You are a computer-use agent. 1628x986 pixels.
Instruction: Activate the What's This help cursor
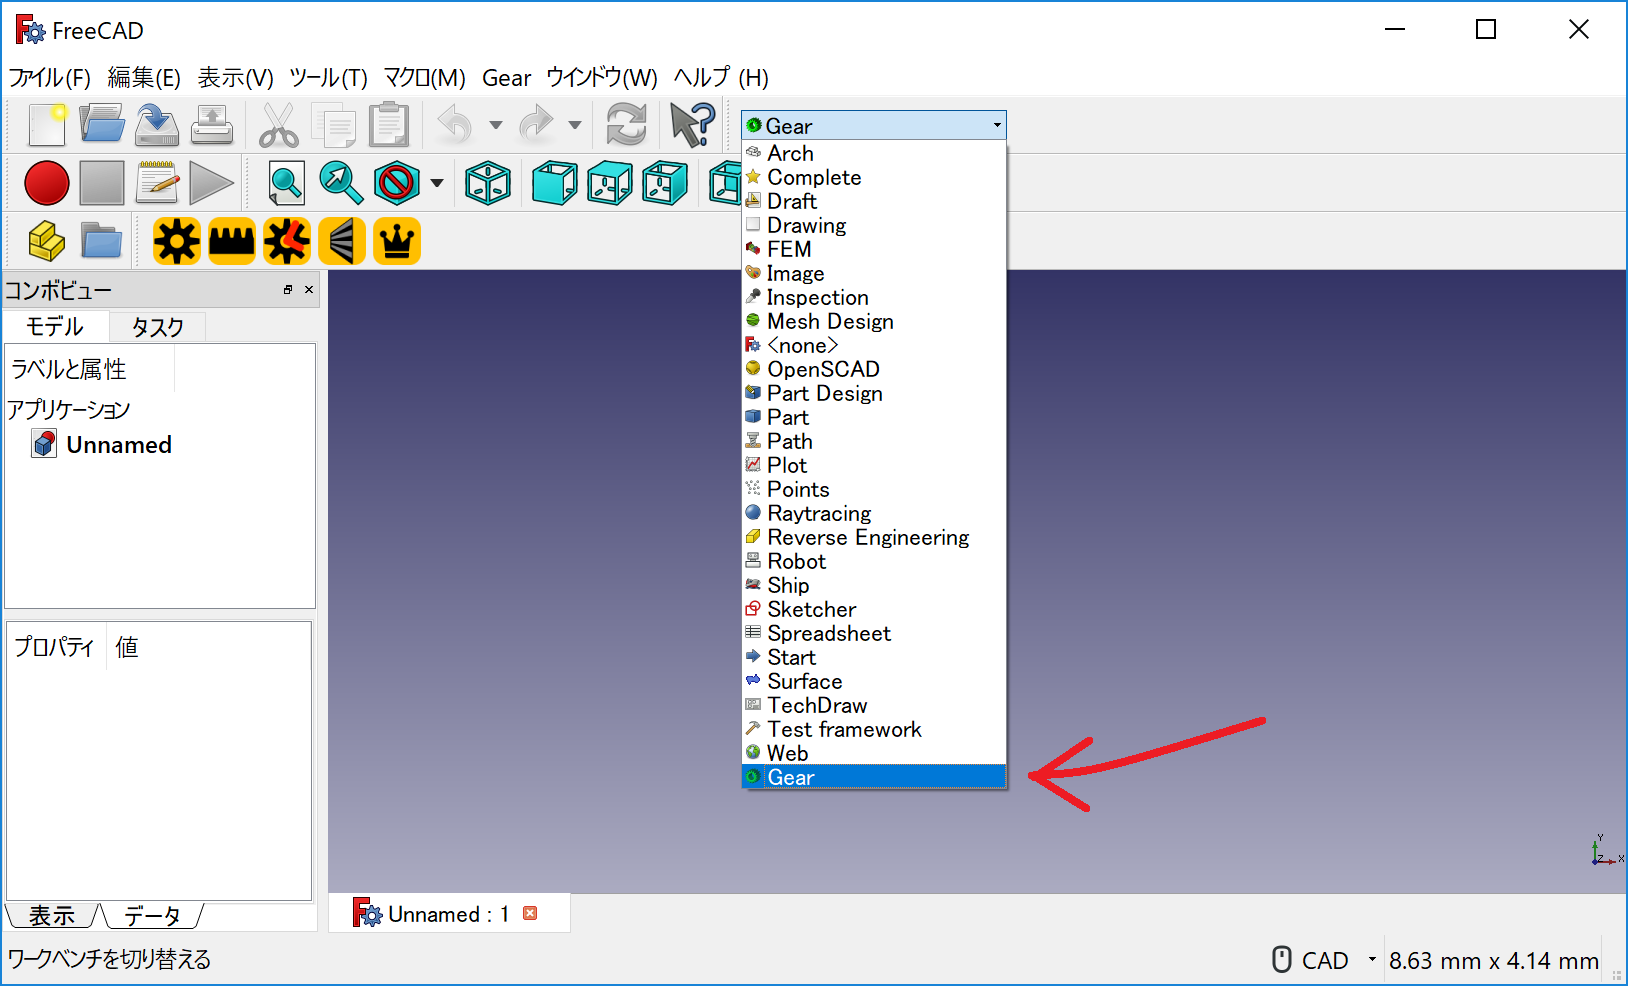click(x=692, y=125)
